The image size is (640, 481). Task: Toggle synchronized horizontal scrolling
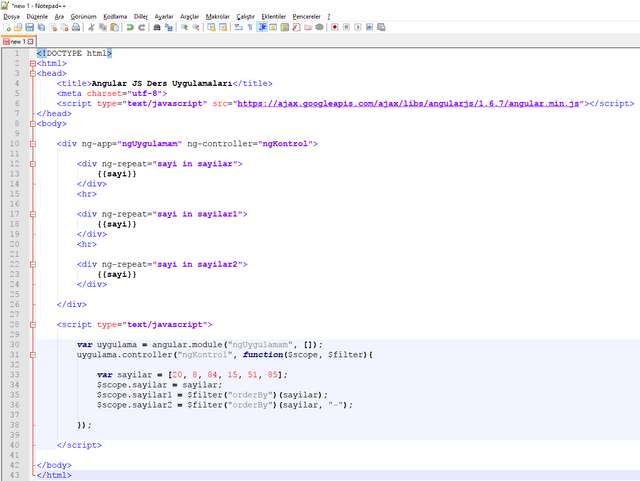[x=223, y=27]
